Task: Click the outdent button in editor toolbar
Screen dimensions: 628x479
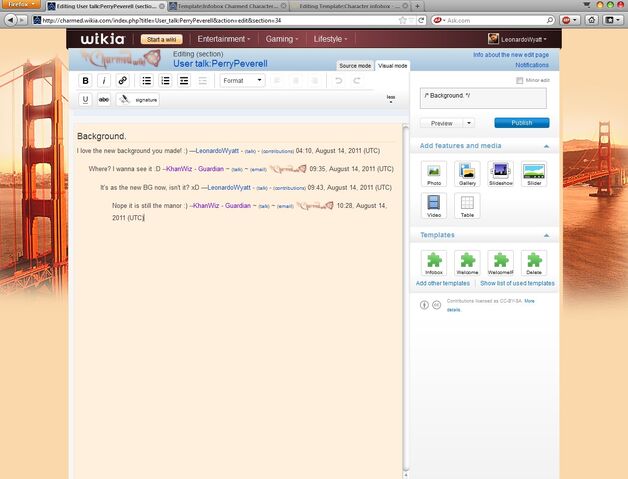Action: click(x=203, y=81)
